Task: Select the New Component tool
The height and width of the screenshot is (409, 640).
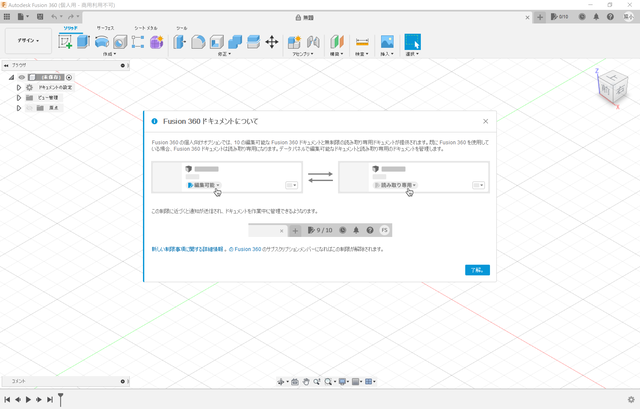Action: click(294, 42)
